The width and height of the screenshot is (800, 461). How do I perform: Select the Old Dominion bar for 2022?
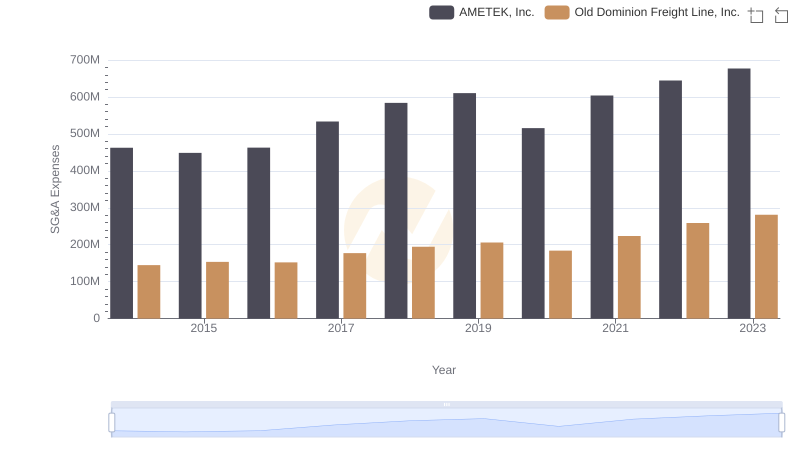point(697,271)
